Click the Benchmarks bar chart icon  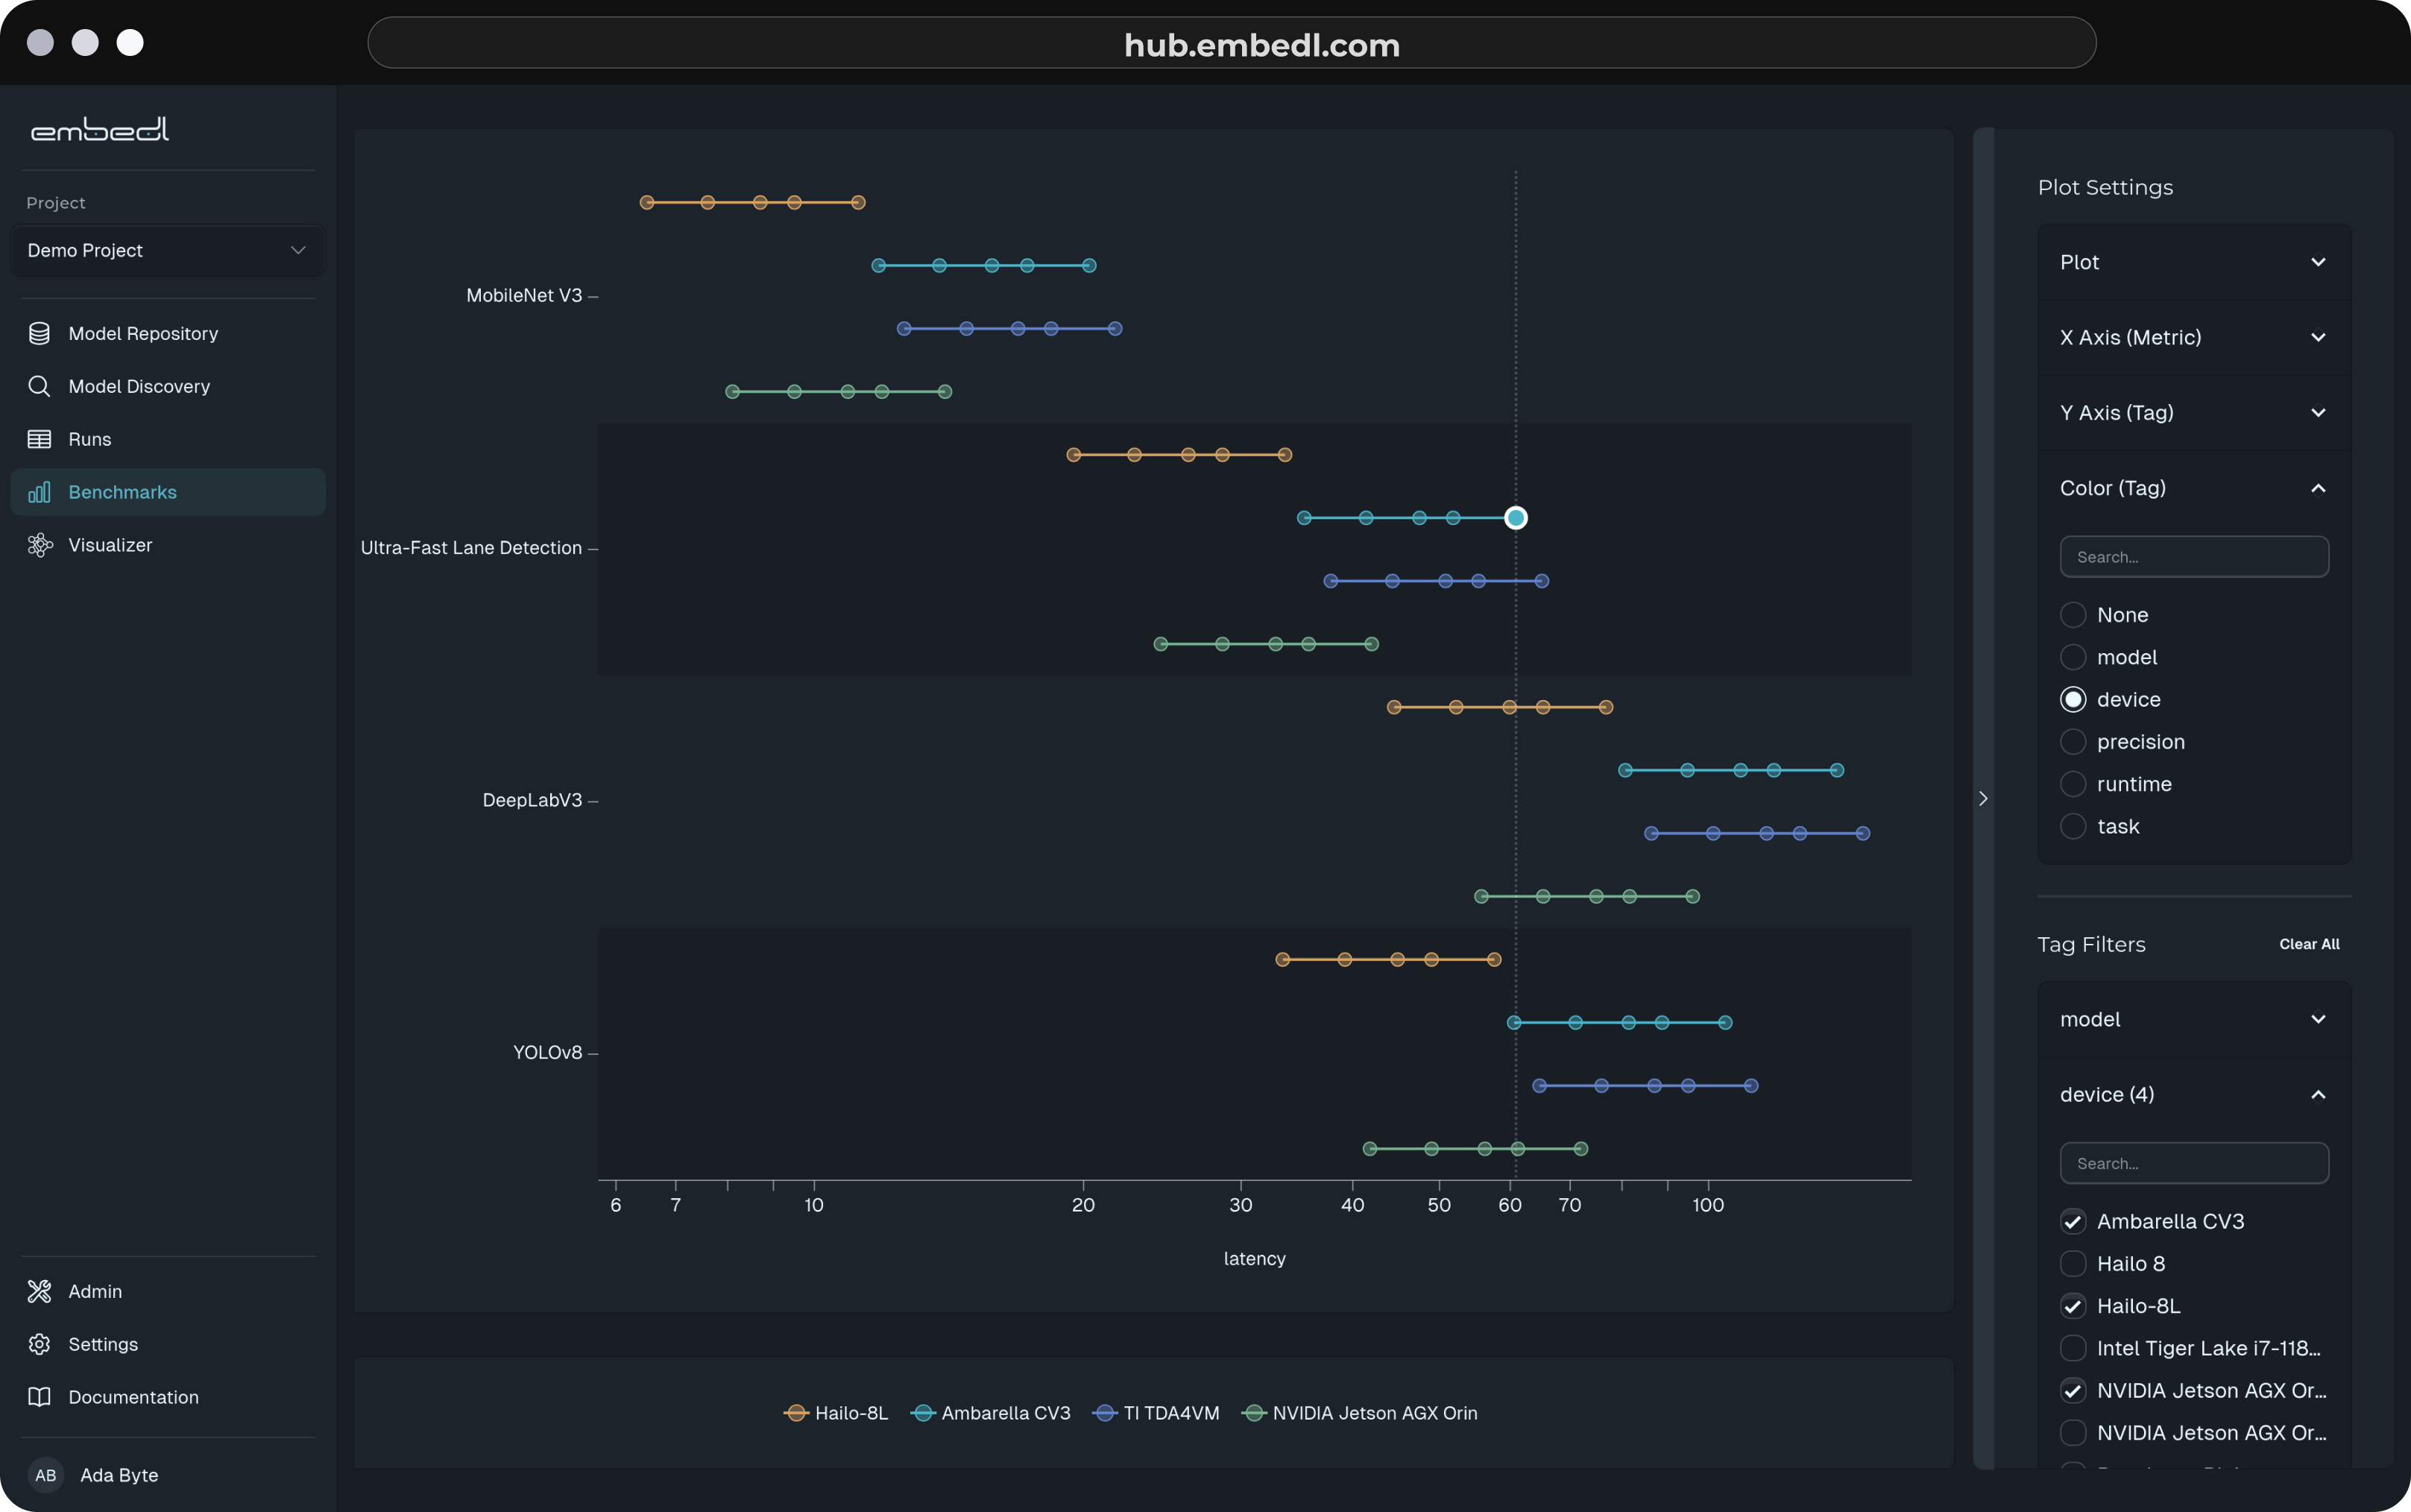coord(39,492)
